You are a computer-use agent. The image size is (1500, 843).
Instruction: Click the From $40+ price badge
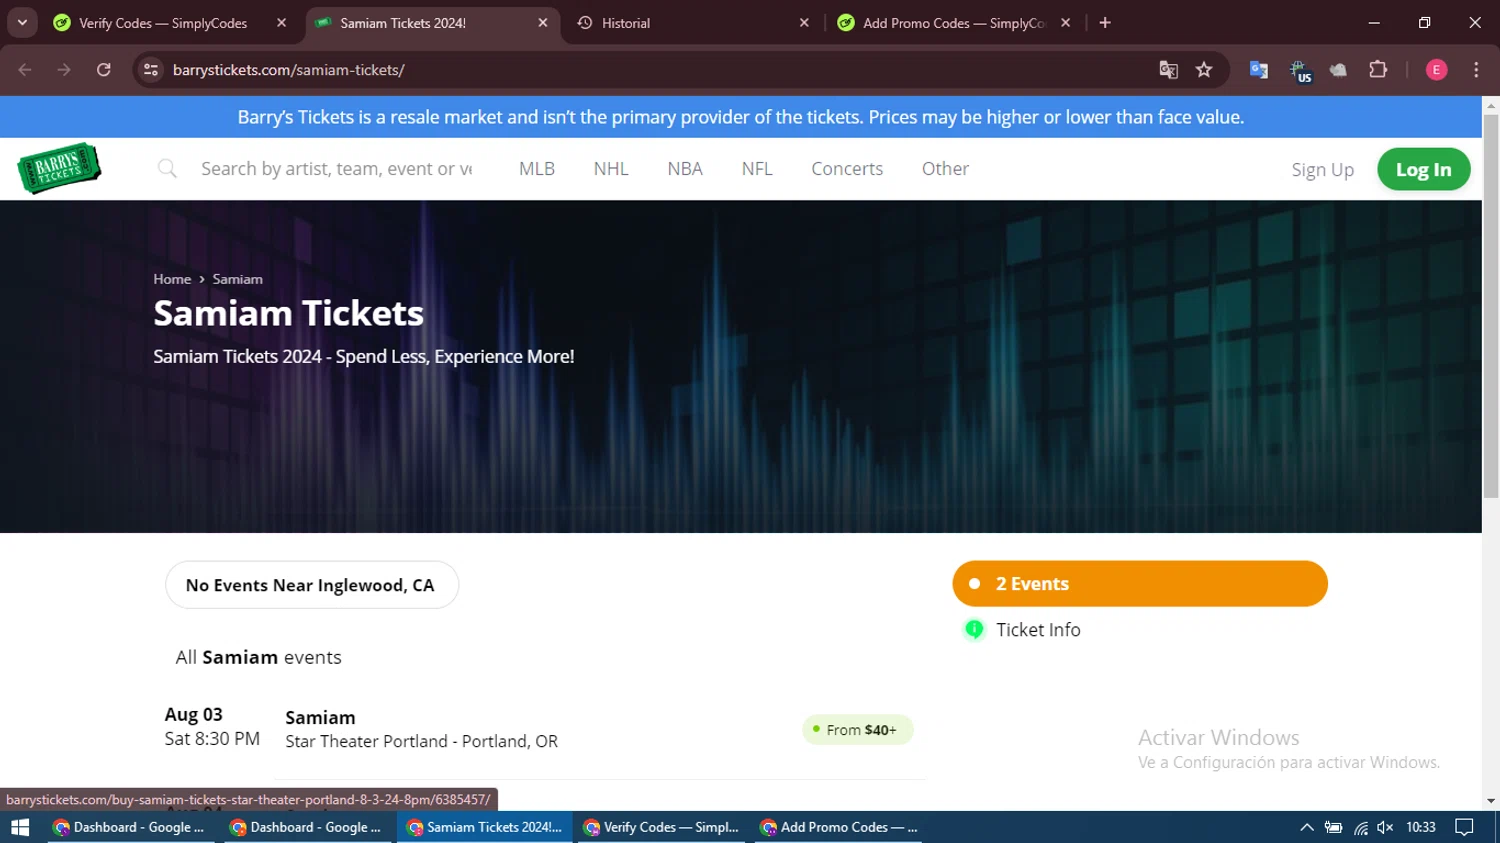tap(857, 730)
